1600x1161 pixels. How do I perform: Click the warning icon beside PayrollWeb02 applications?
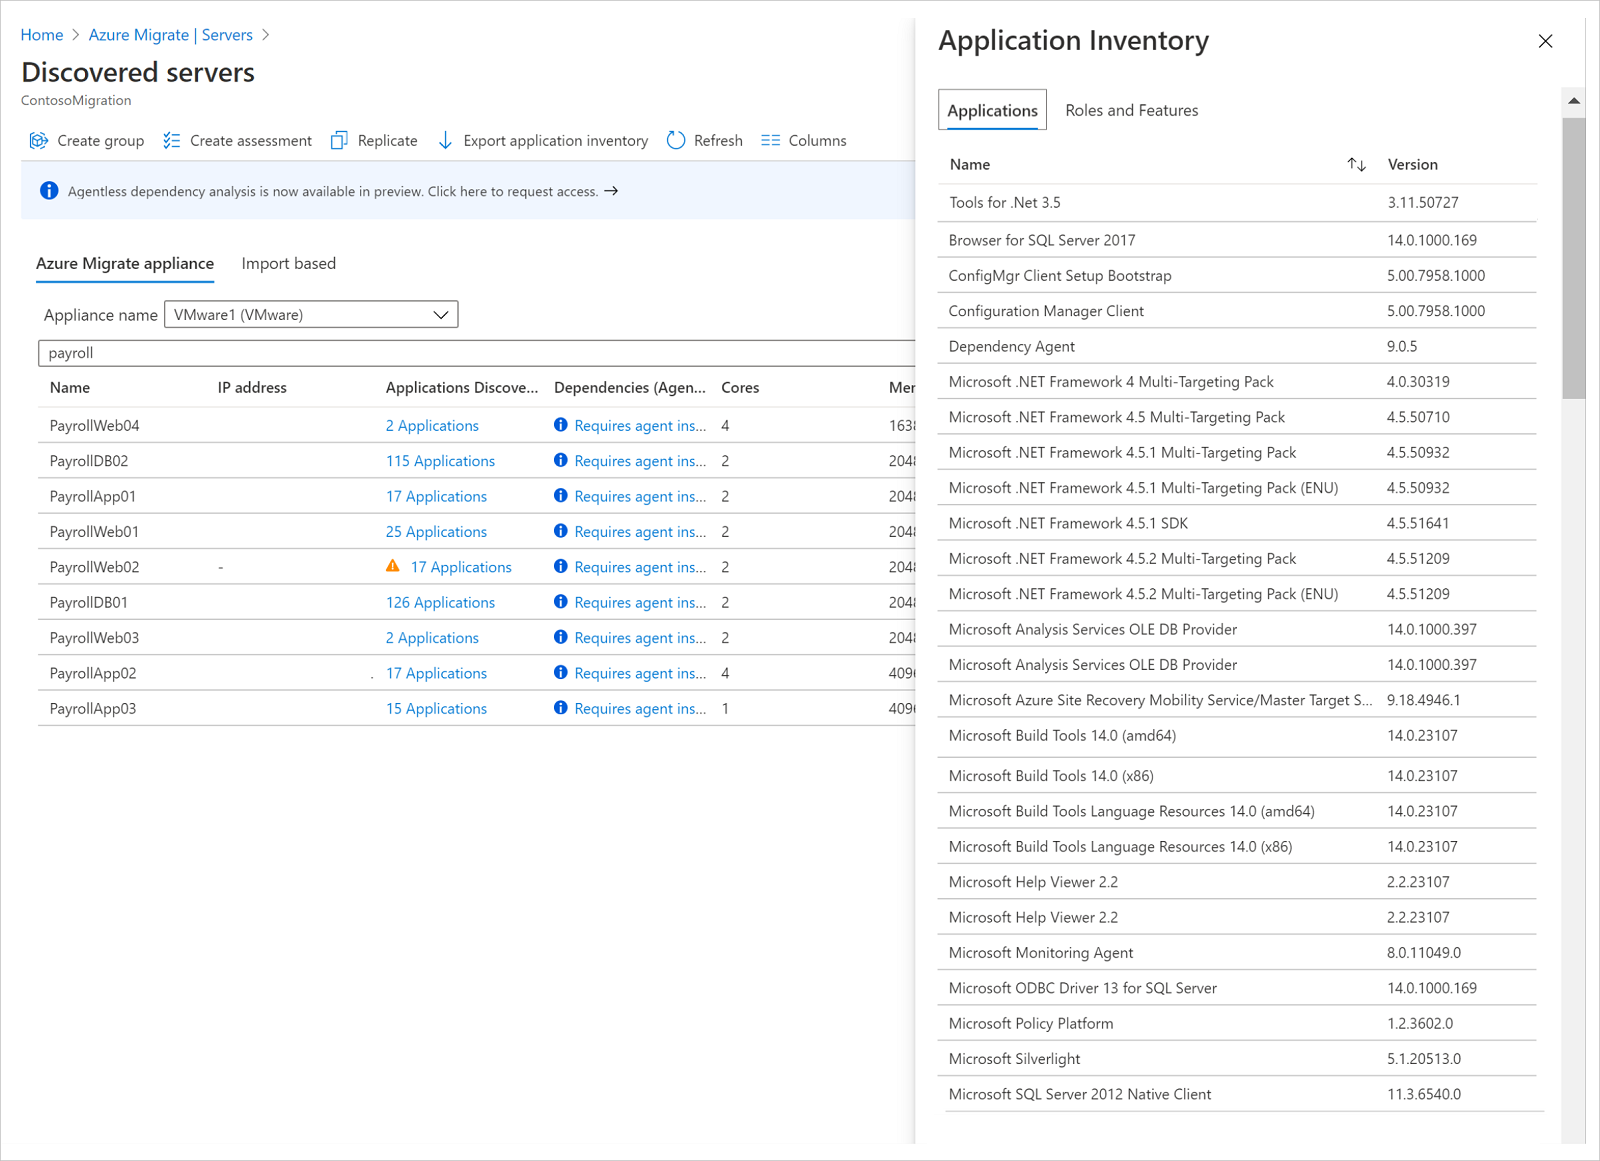coord(393,566)
